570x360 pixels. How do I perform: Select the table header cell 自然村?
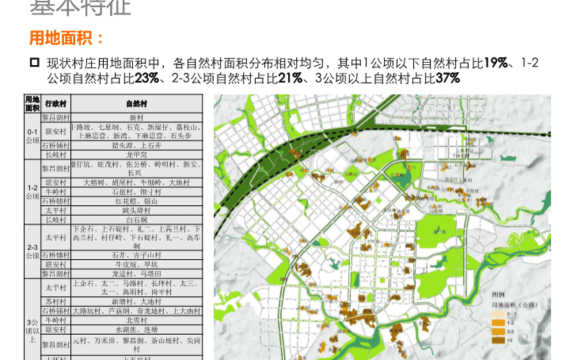tap(137, 104)
